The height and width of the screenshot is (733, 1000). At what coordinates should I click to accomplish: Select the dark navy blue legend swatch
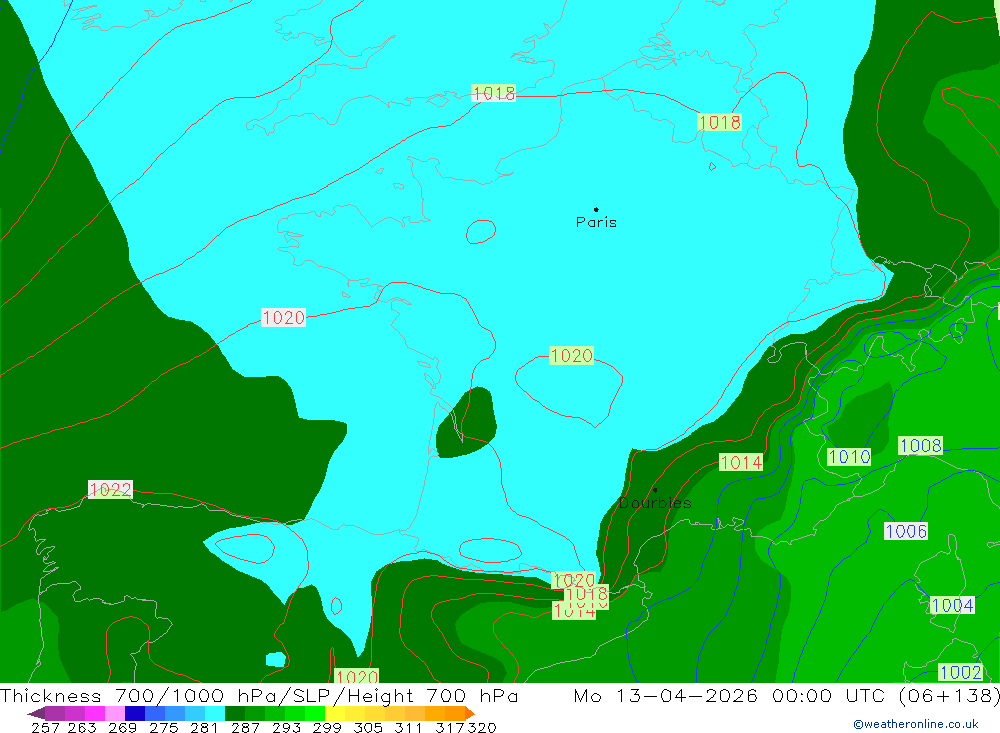(x=135, y=713)
